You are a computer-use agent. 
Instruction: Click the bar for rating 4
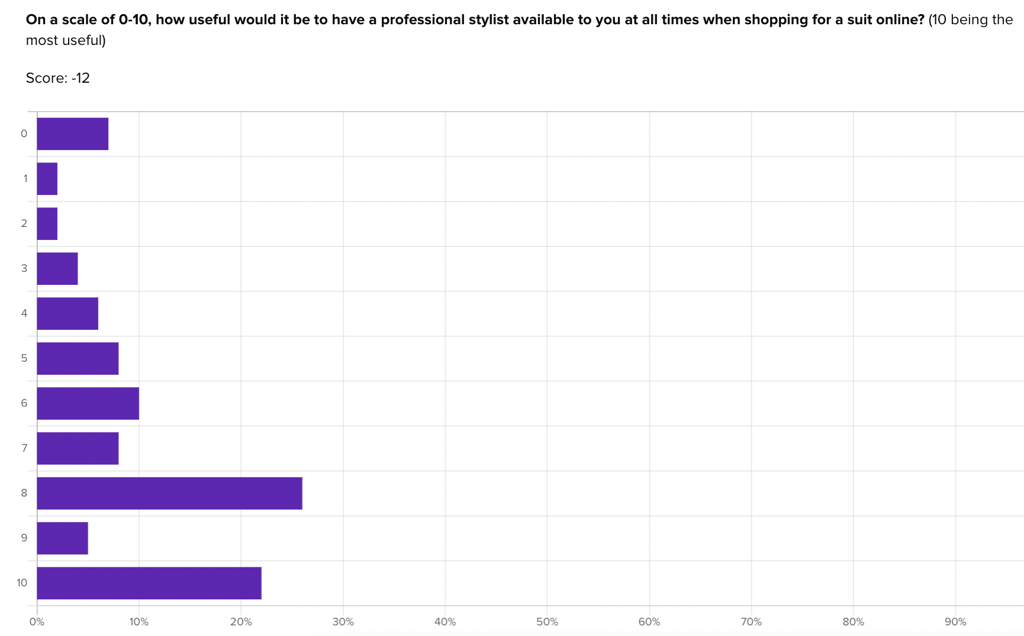68,314
